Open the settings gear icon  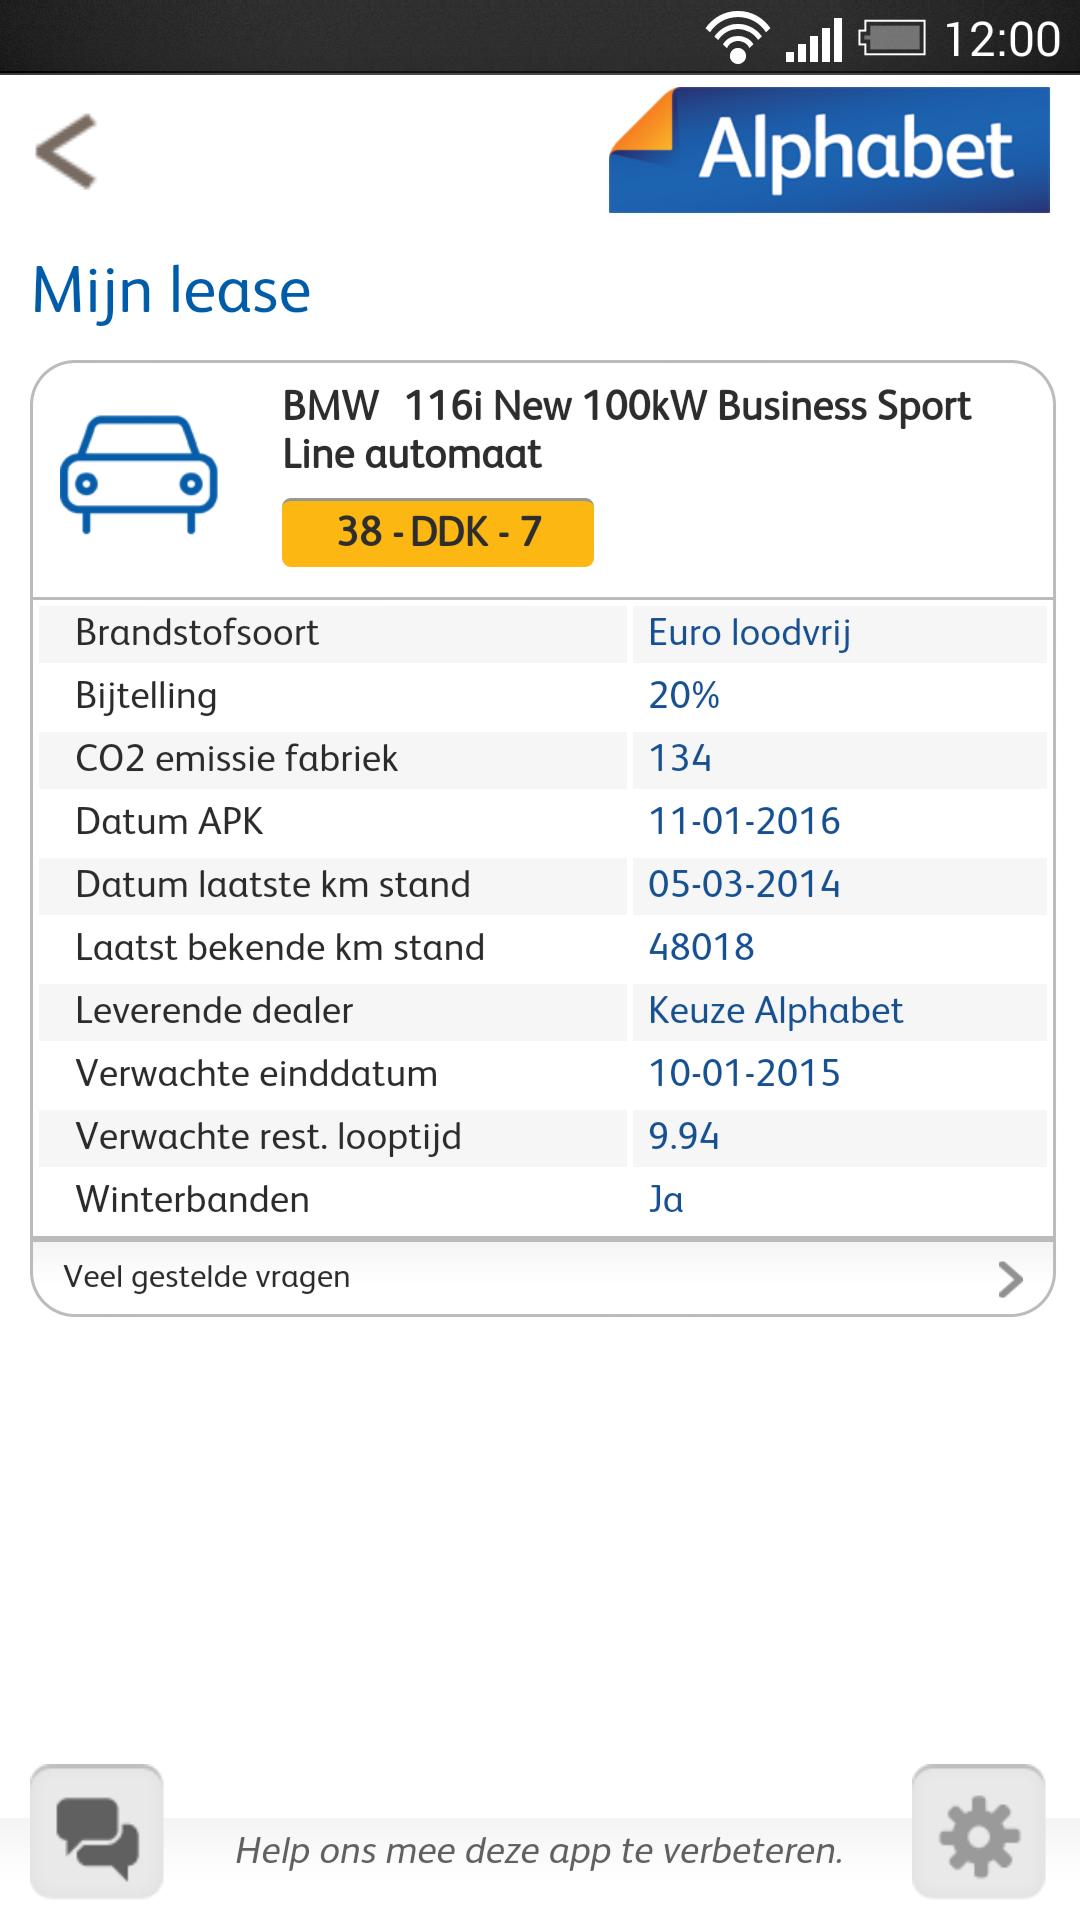(978, 1832)
